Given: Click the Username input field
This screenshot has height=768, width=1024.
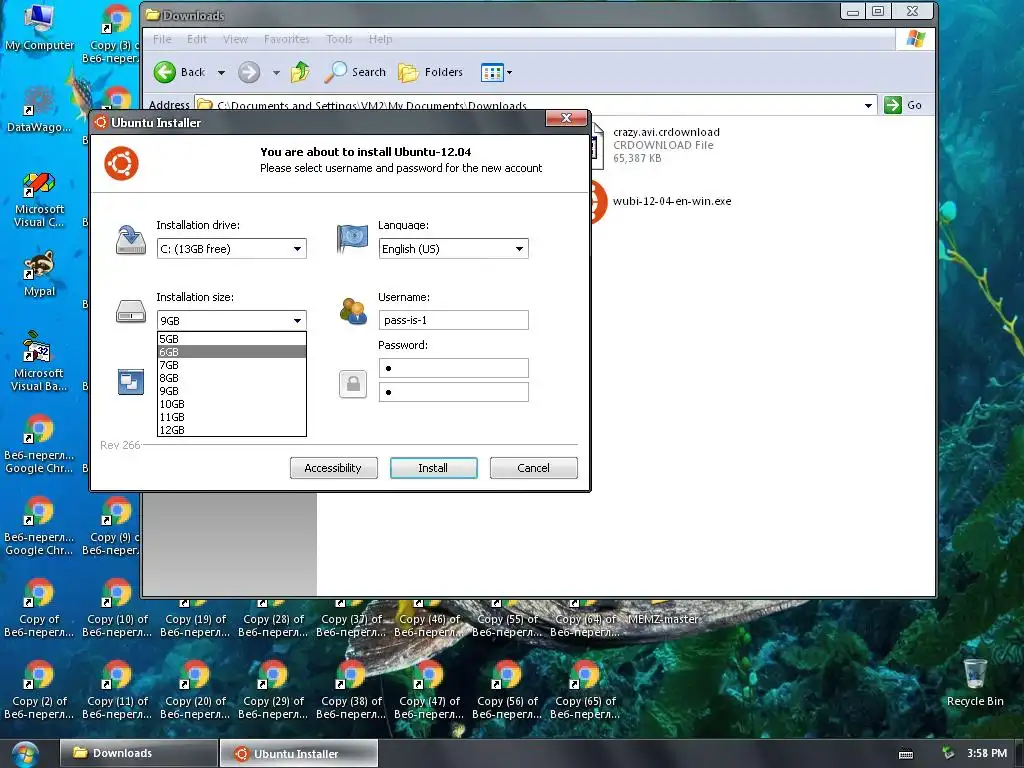Looking at the screenshot, I should pos(453,320).
